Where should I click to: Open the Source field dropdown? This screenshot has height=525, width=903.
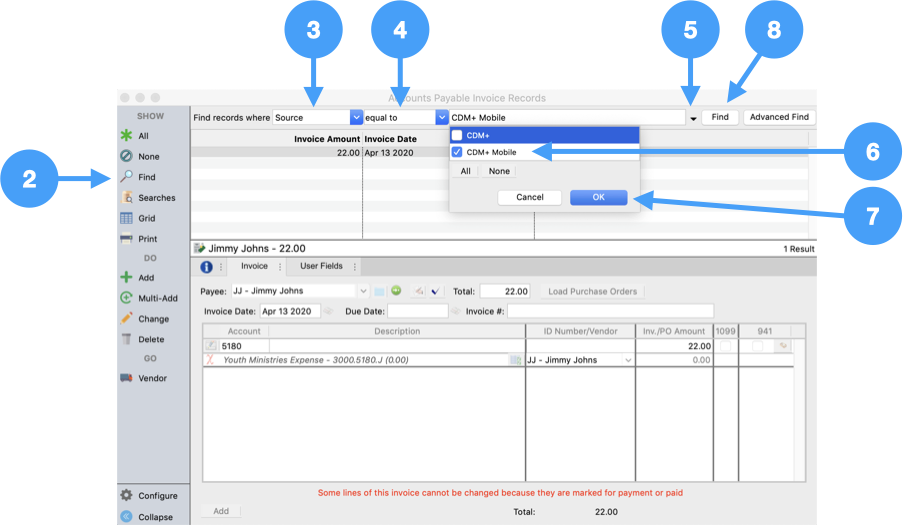click(356, 117)
